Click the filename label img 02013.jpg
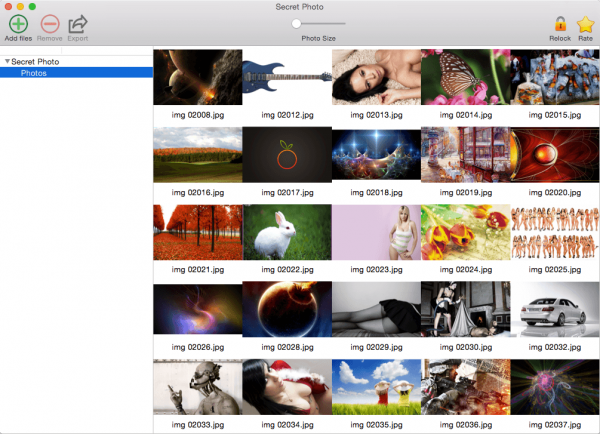The height and width of the screenshot is (434, 600). pyautogui.click(x=377, y=115)
